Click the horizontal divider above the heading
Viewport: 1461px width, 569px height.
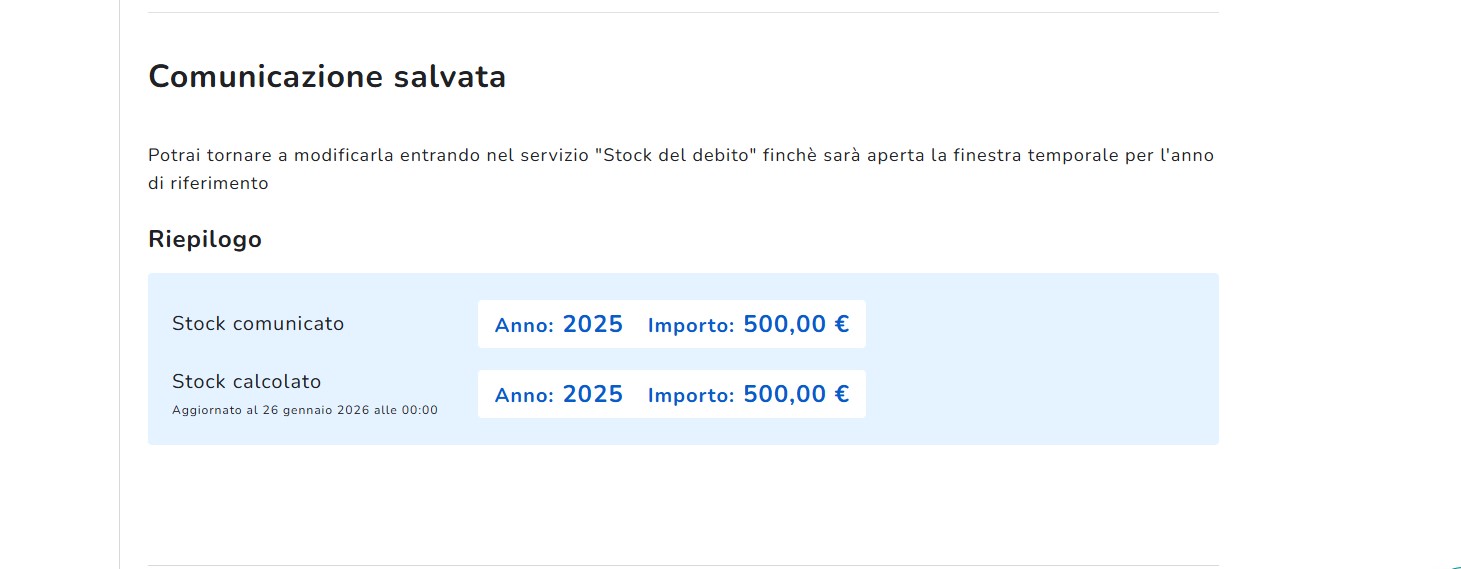pos(683,12)
